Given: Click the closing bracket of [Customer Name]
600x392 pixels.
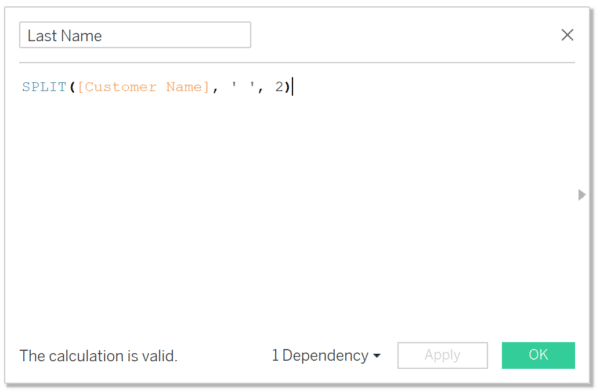Looking at the screenshot, I should click(x=206, y=87).
